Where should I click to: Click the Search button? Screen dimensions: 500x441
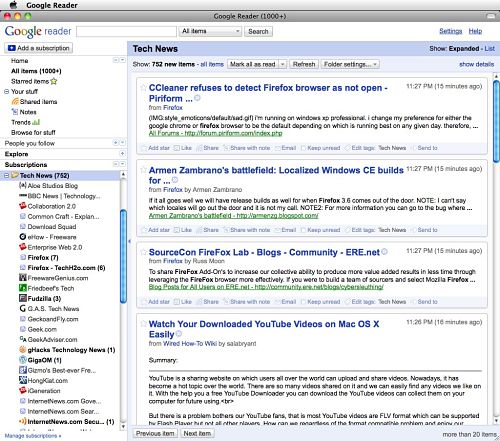pos(258,31)
